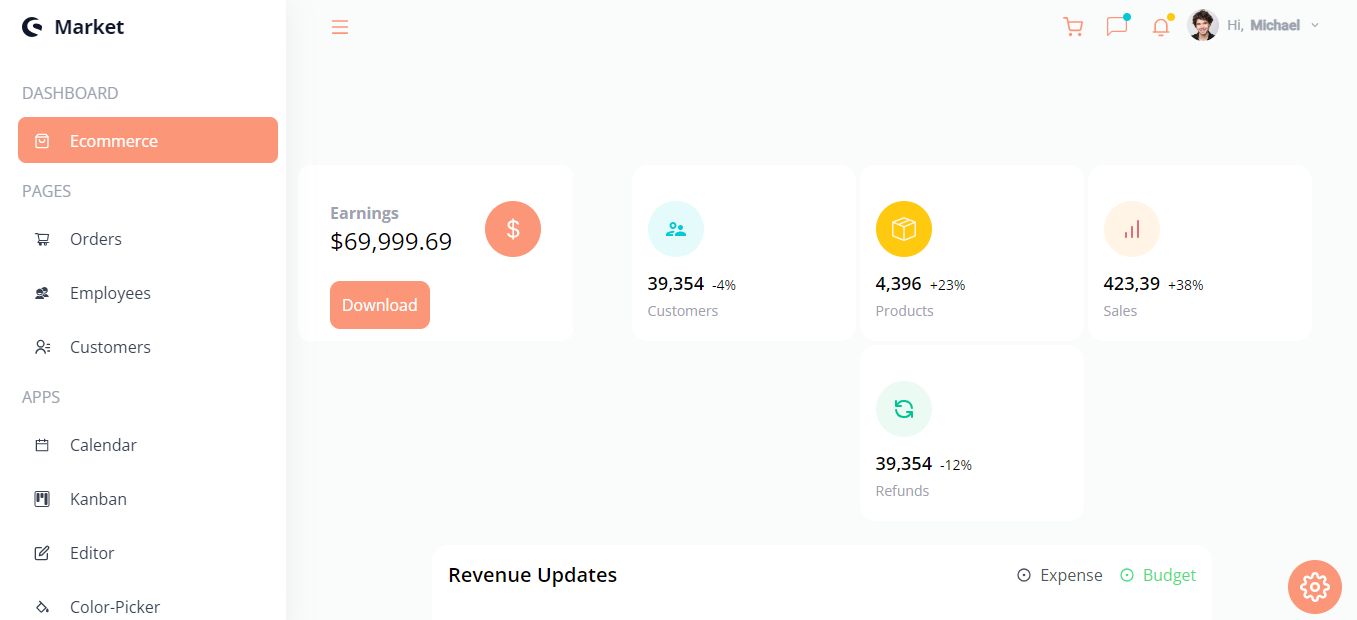Click the Budget legend item
Image resolution: width=1357 pixels, height=620 pixels.
[x=1158, y=575]
